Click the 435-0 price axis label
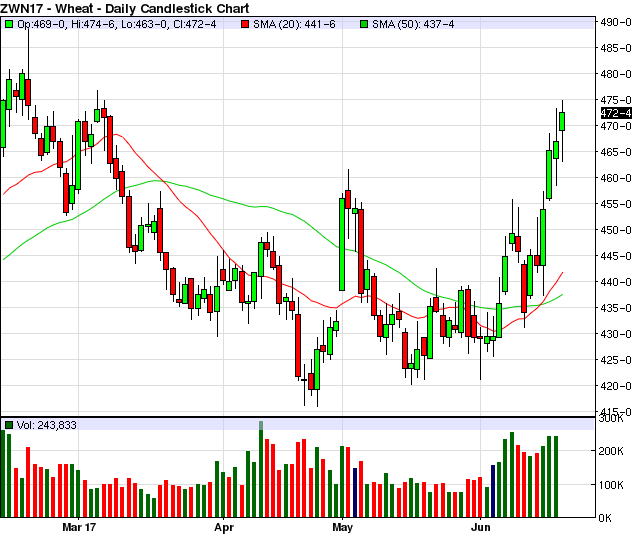The image size is (640, 536). click(616, 308)
